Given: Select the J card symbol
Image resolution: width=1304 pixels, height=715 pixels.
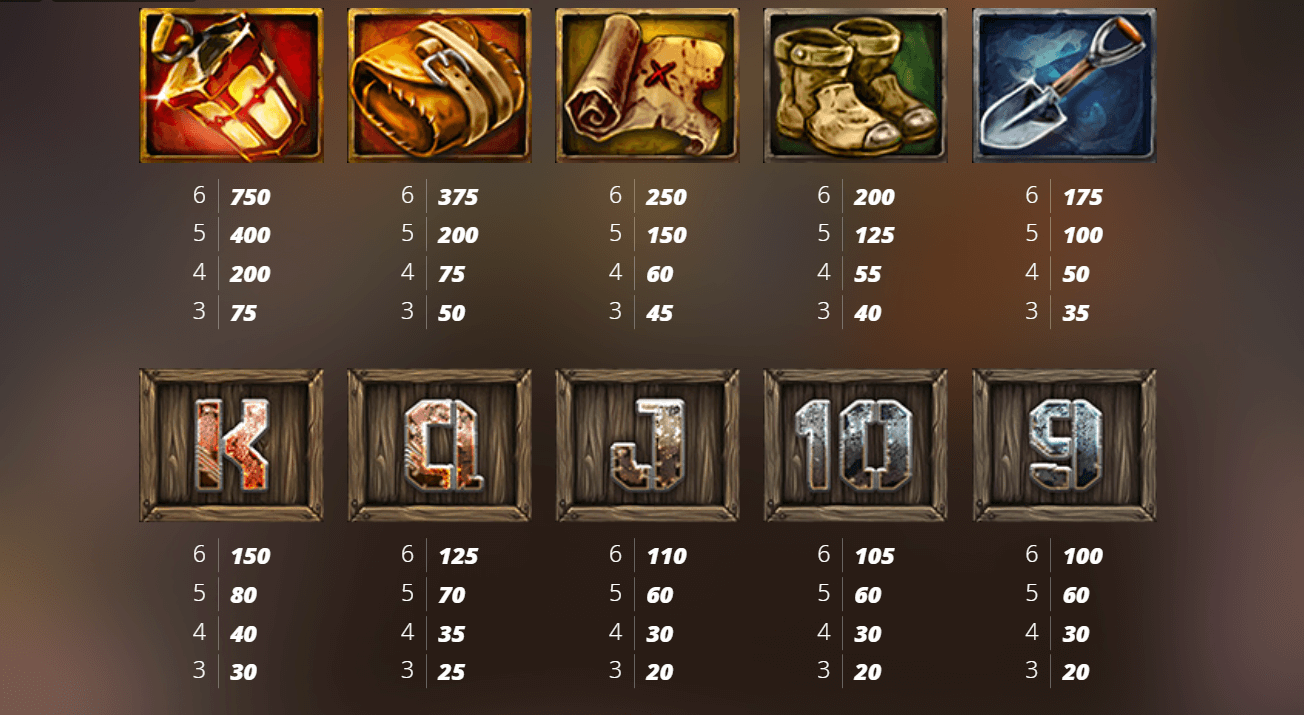Looking at the screenshot, I should click(648, 445).
